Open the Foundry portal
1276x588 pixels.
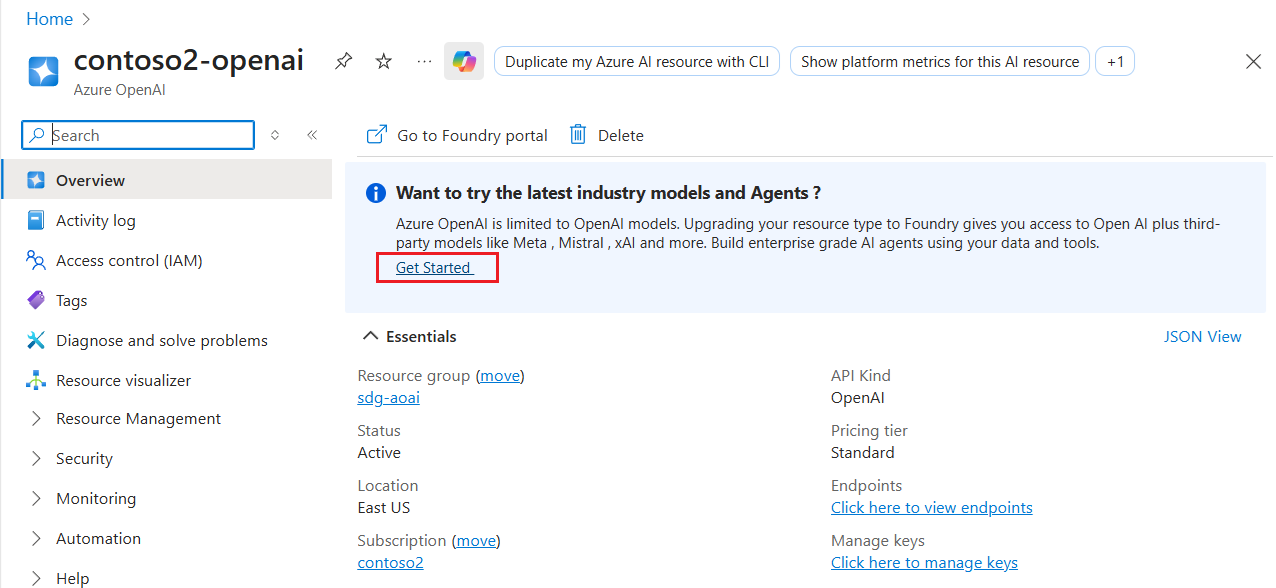tap(456, 134)
